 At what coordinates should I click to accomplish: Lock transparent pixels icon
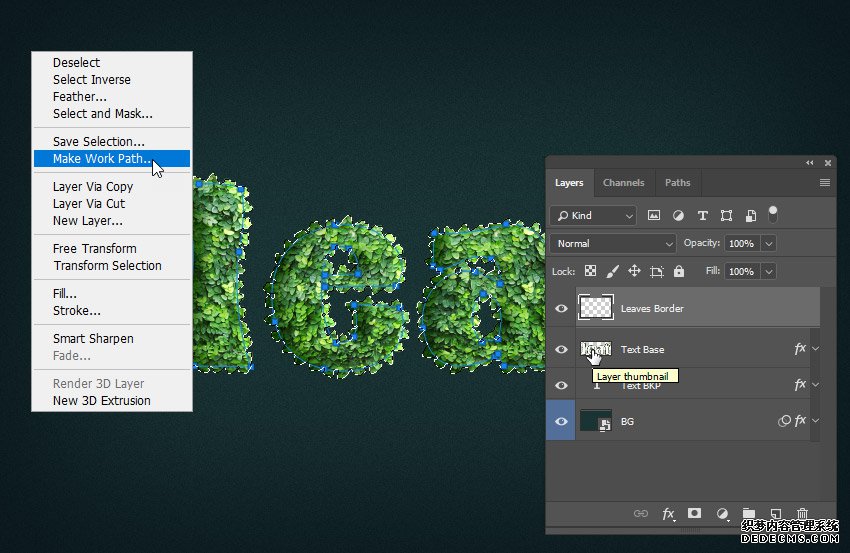590,271
